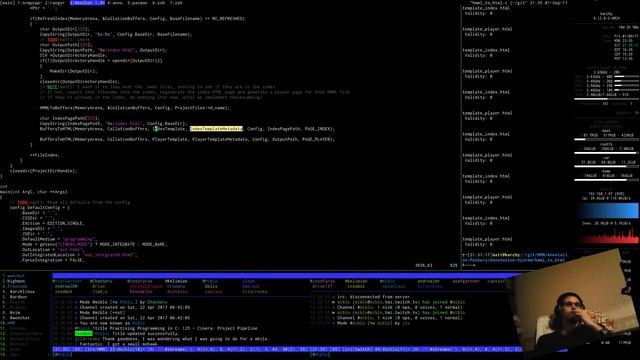Click nick Chambers in the nicklist

[x=101, y=281]
